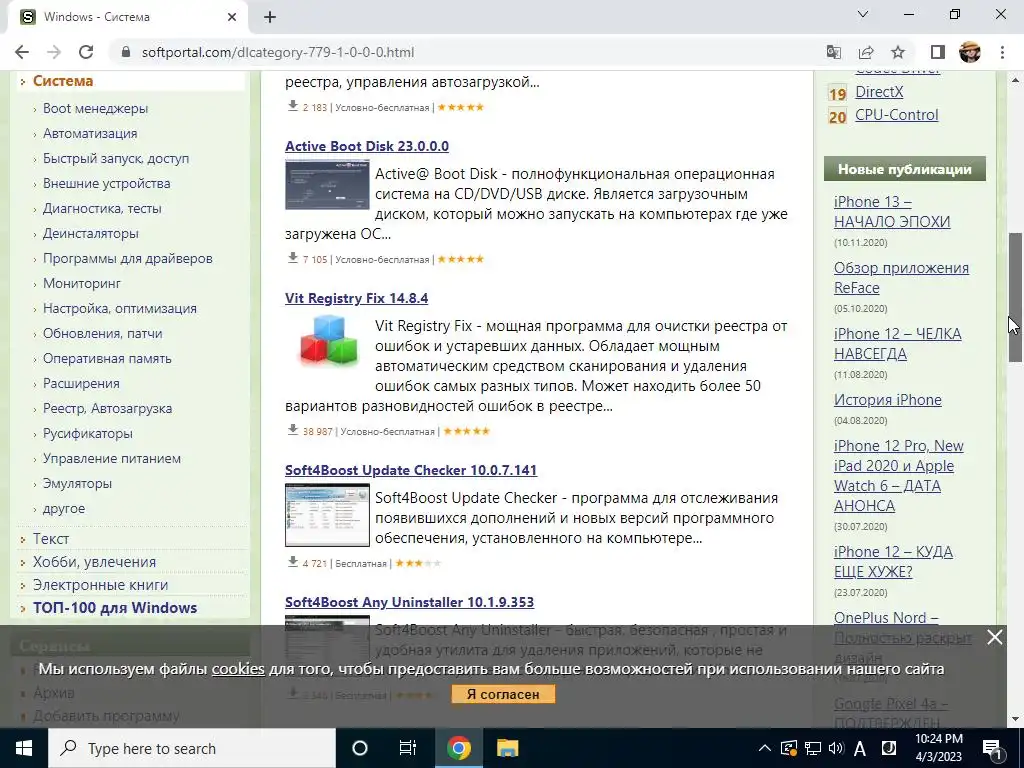1024x768 pixels.
Task: Open Обзор приложения ReFace article
Action: (x=901, y=278)
